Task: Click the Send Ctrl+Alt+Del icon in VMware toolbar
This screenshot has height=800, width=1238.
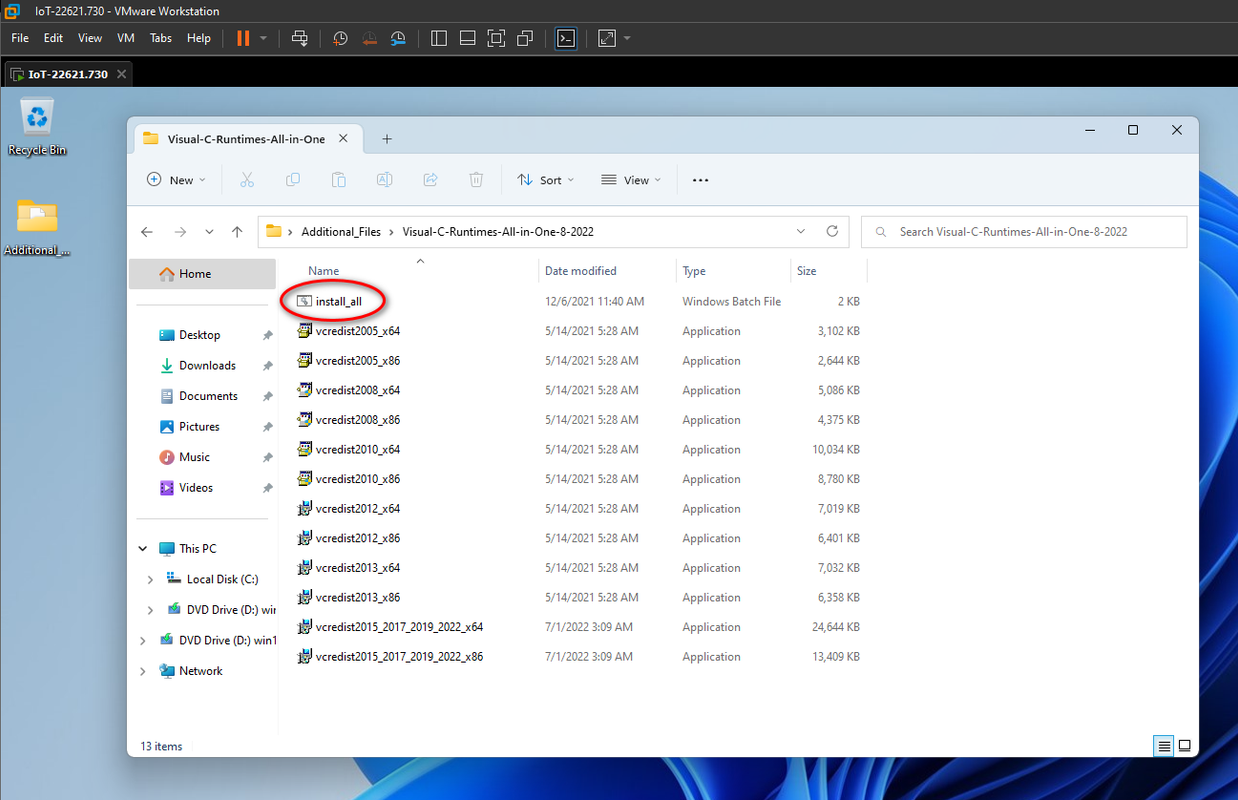Action: pyautogui.click(x=299, y=38)
